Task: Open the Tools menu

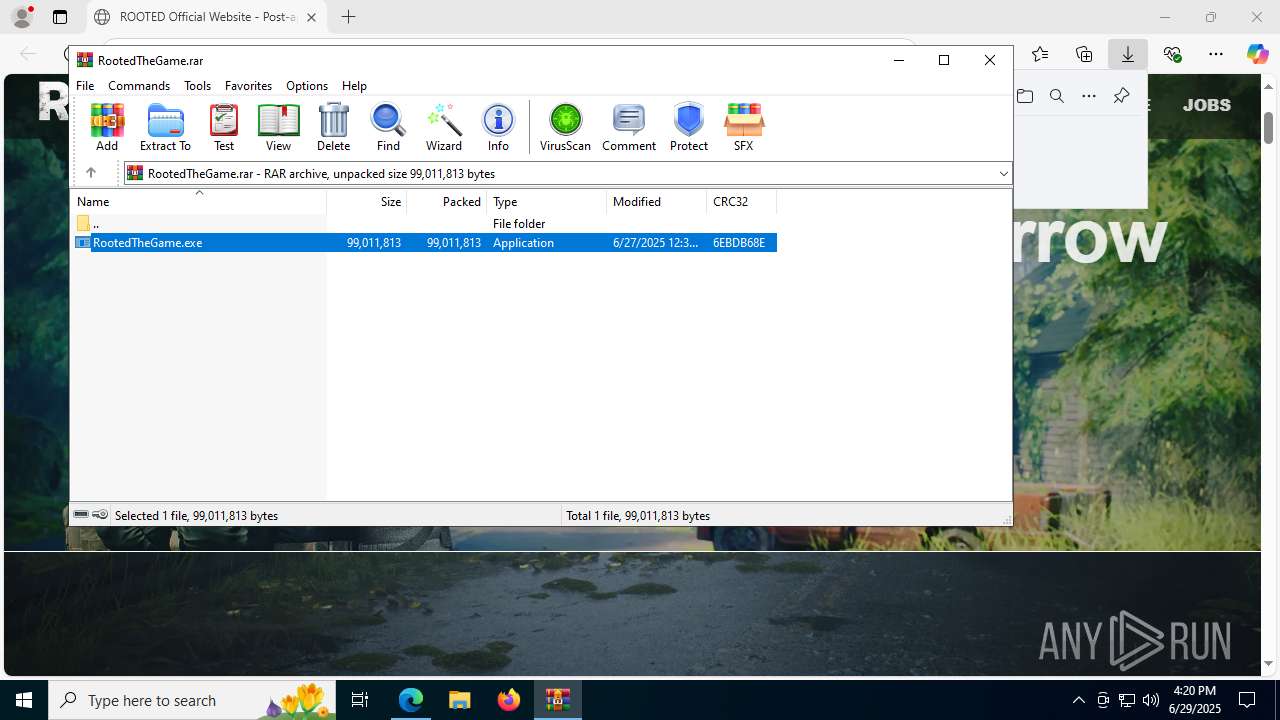Action: click(197, 86)
